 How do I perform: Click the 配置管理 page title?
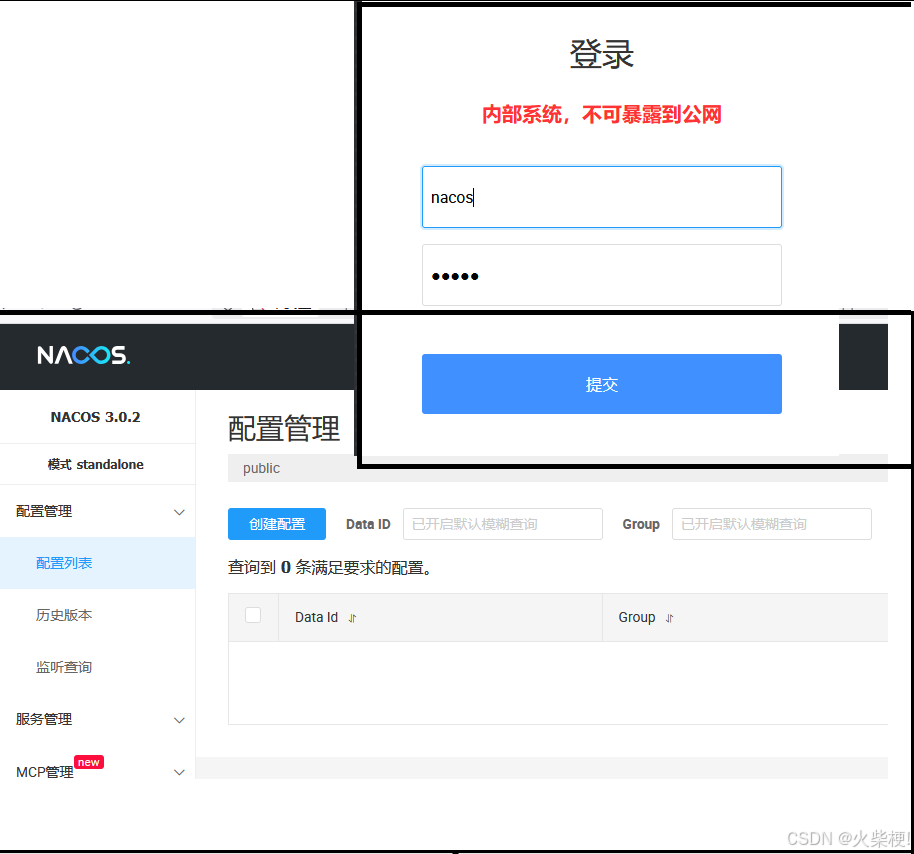pyautogui.click(x=283, y=428)
